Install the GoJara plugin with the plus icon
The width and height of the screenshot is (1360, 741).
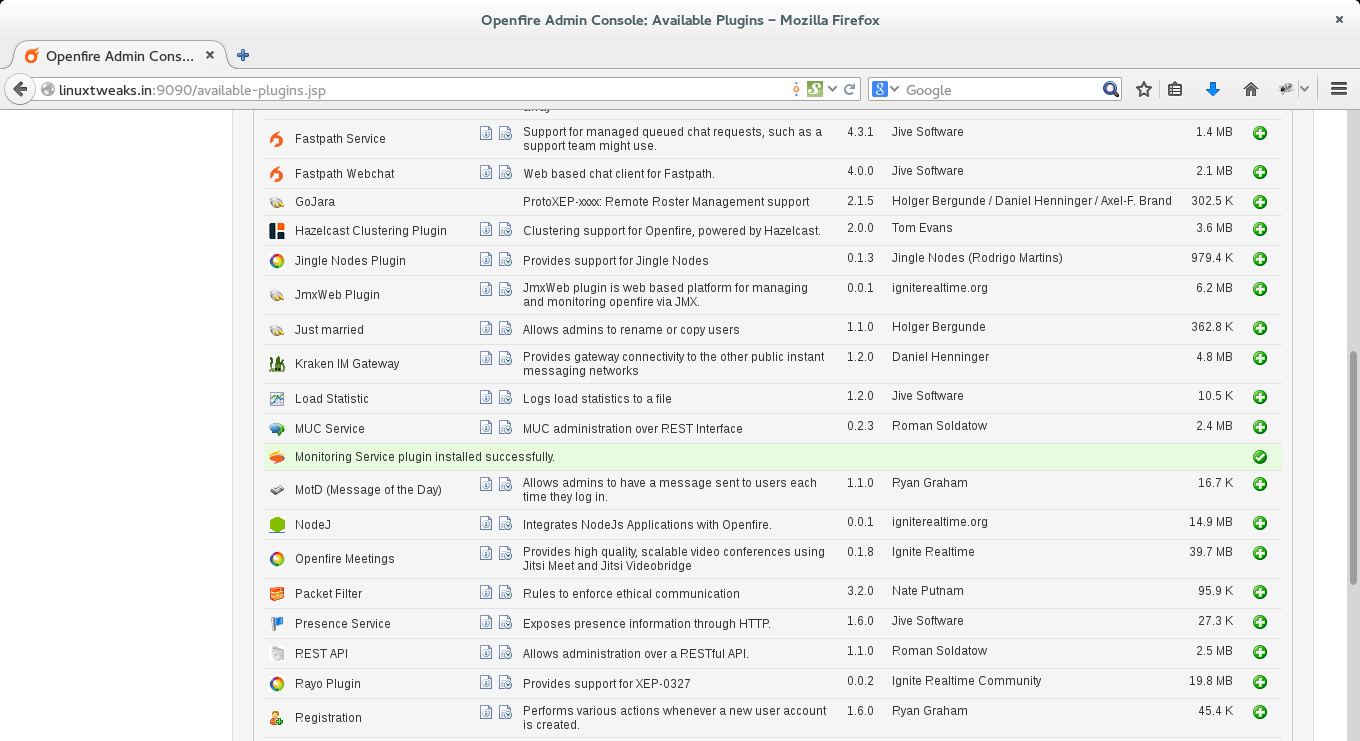(1260, 202)
